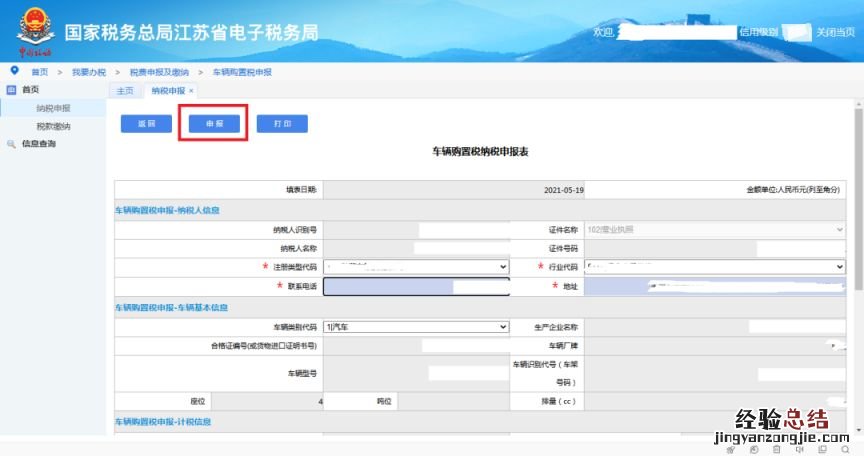Select the 纳税申报 tab
Screen dimensions: 864x456
167,91
